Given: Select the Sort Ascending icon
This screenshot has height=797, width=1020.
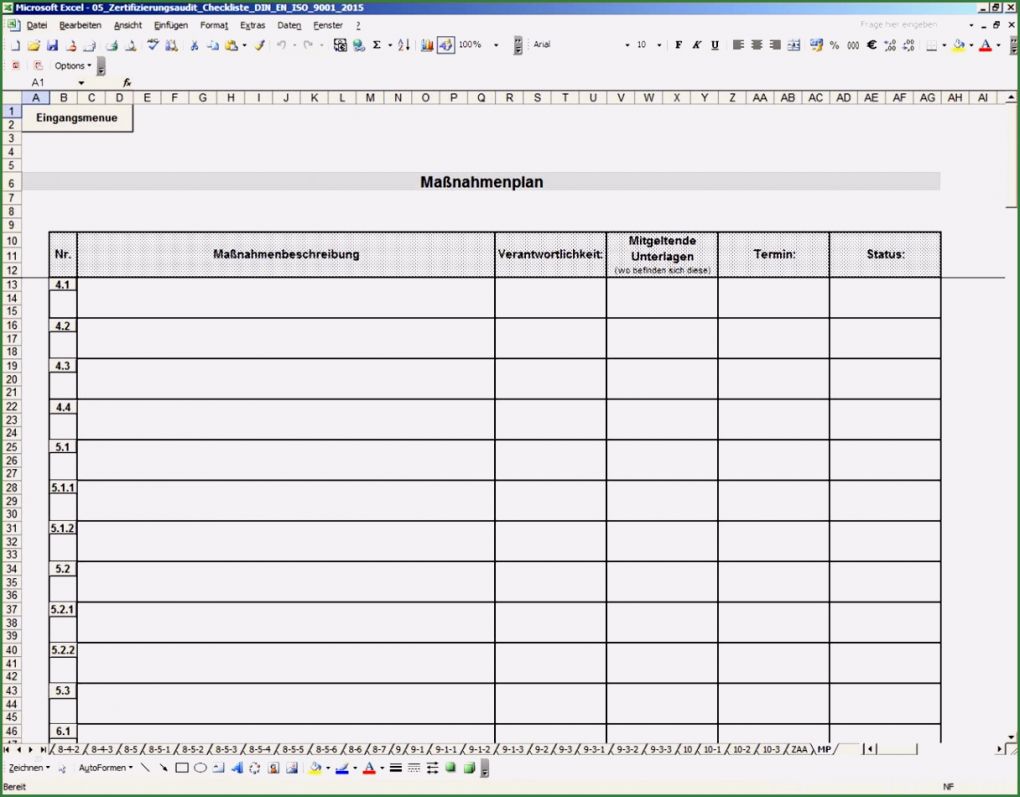Looking at the screenshot, I should [402, 45].
